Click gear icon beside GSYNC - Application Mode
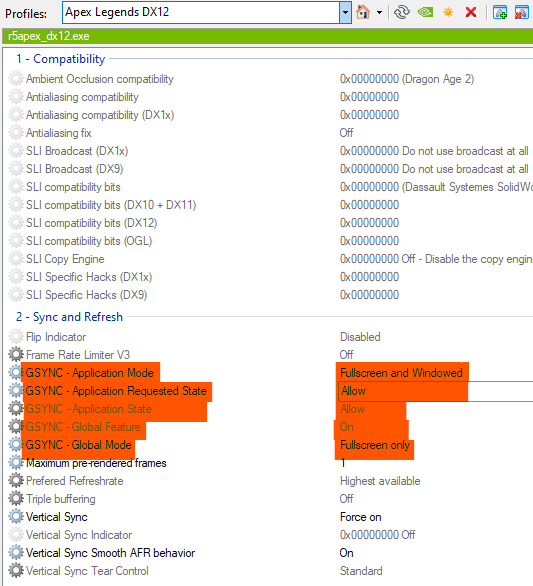The height and width of the screenshot is (586, 533). tap(16, 372)
